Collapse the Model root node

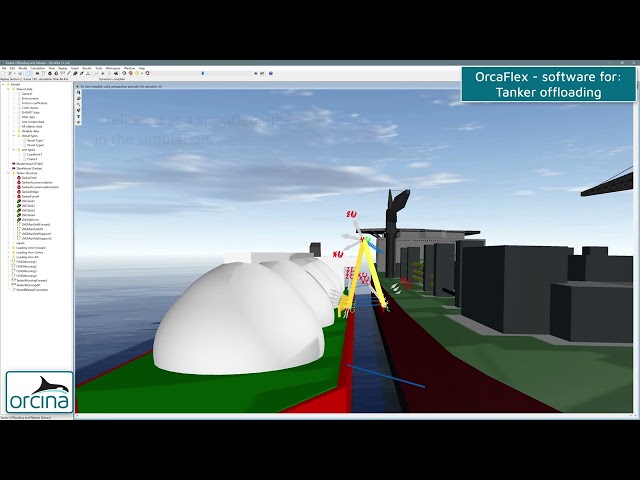click(3, 84)
